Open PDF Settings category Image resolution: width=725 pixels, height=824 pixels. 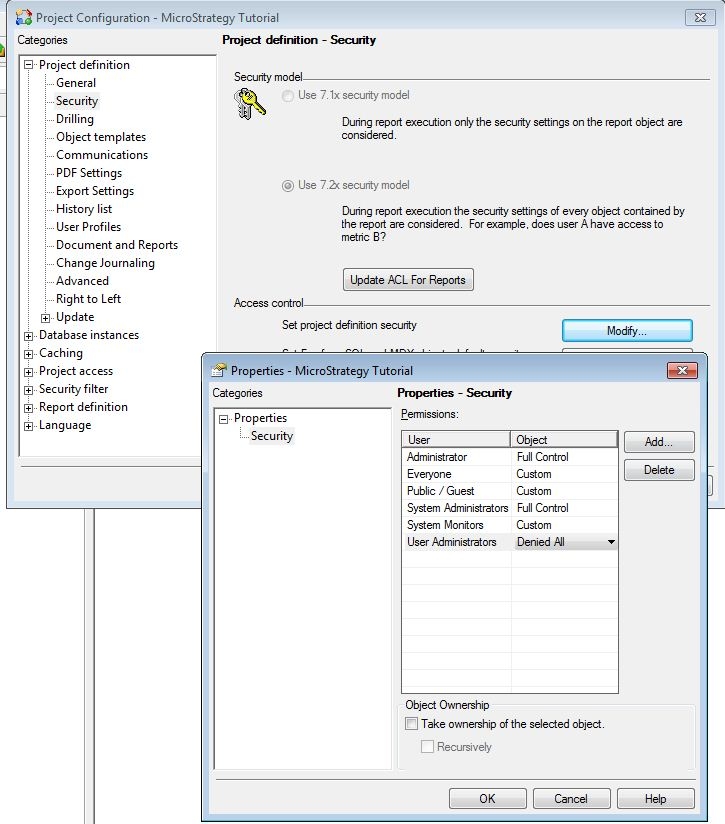(x=89, y=173)
